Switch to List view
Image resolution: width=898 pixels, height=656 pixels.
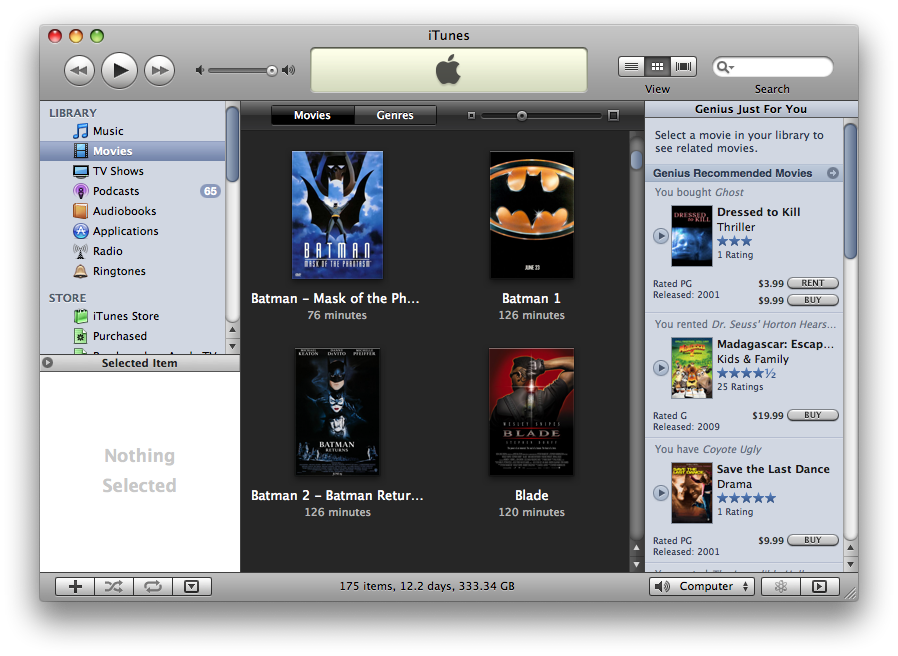tap(631, 65)
